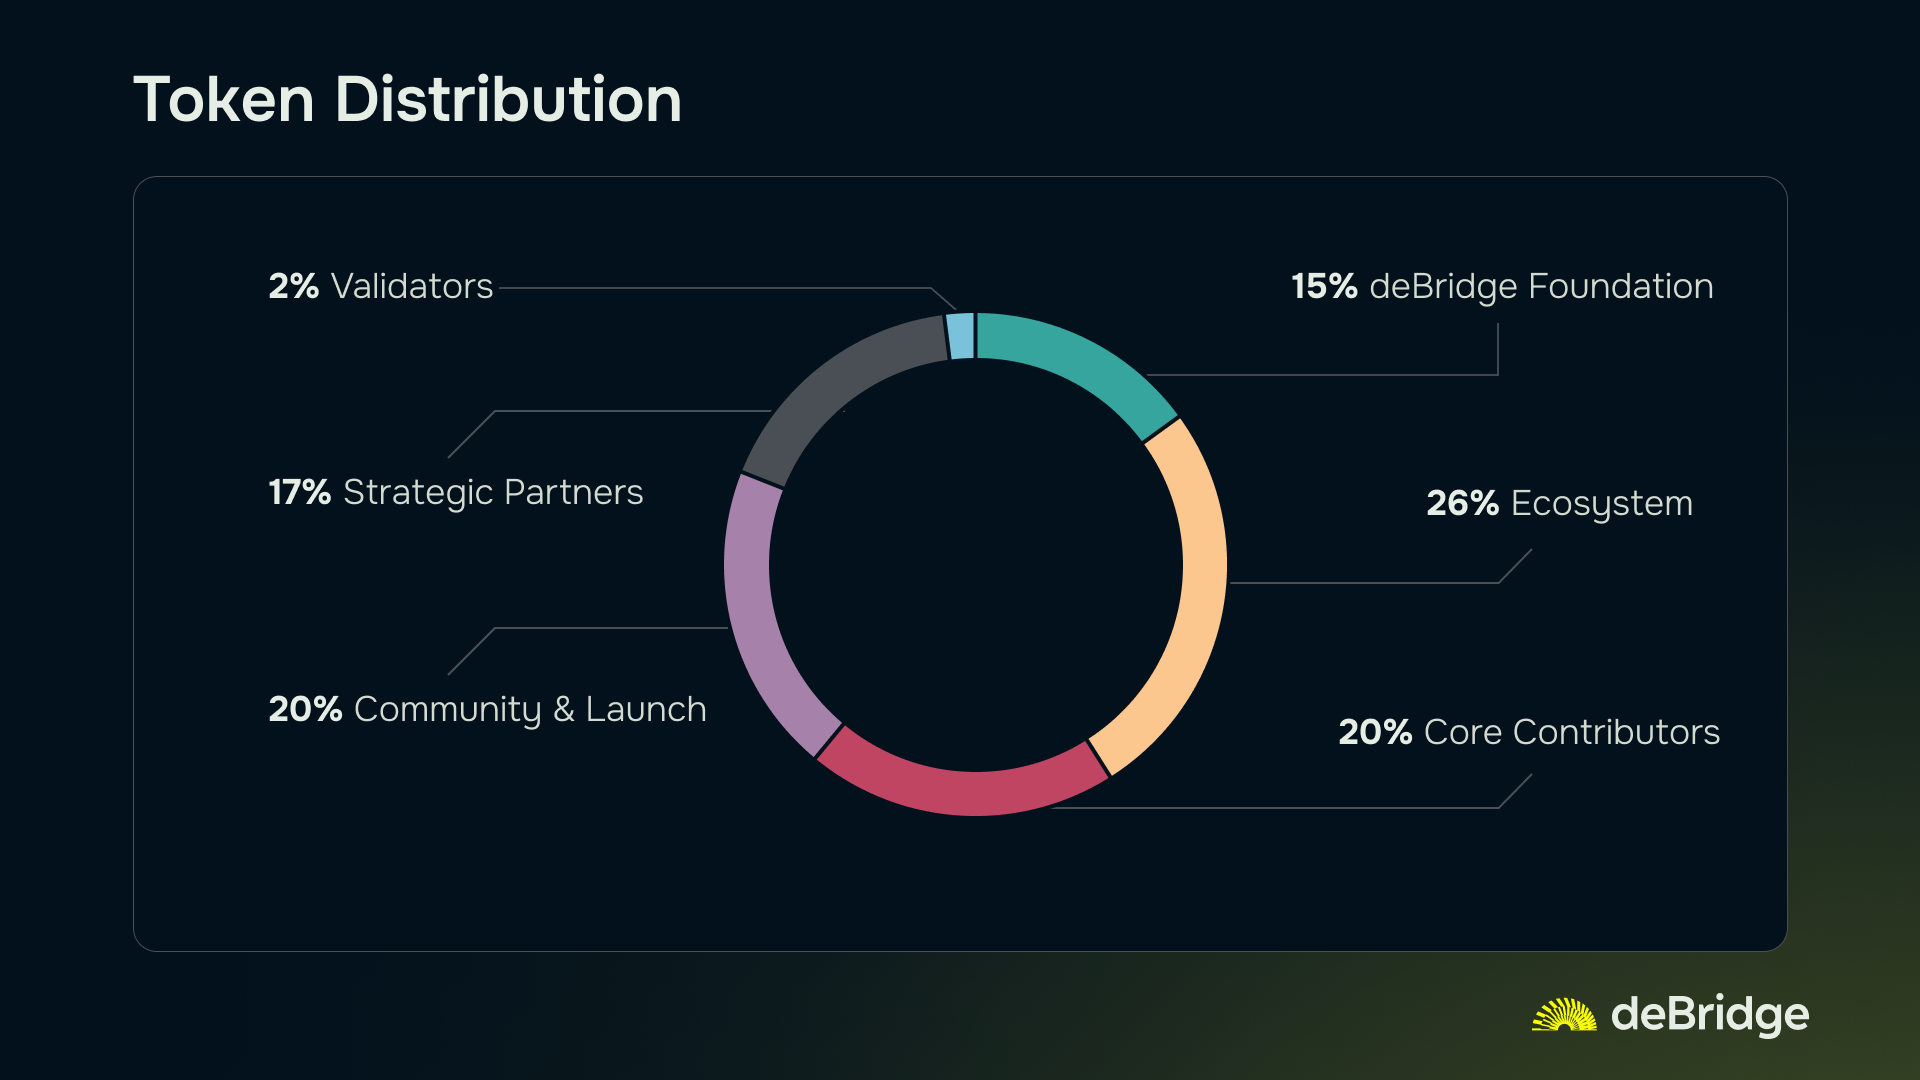
Task: Click the yellow deBridge sunburst logo icon
Action: (x=1564, y=1015)
